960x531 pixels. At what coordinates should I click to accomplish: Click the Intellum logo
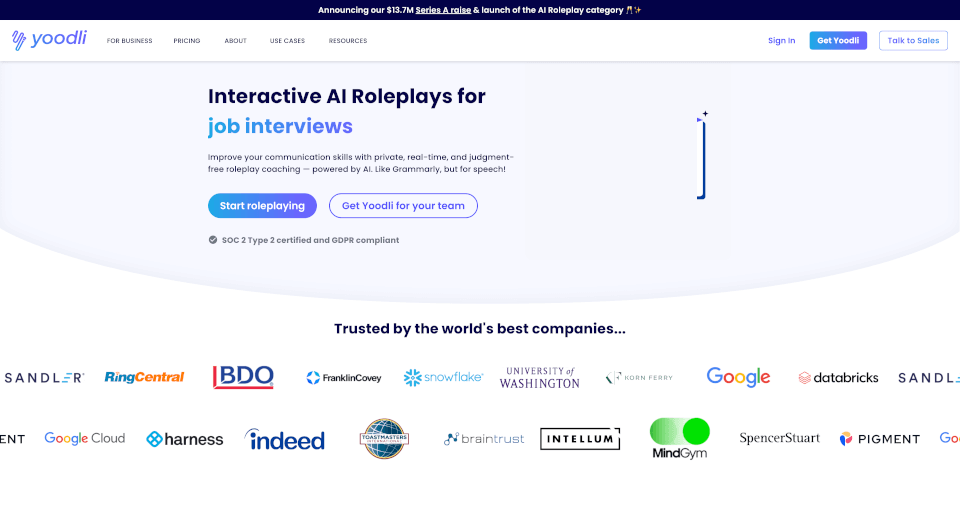(x=580, y=439)
